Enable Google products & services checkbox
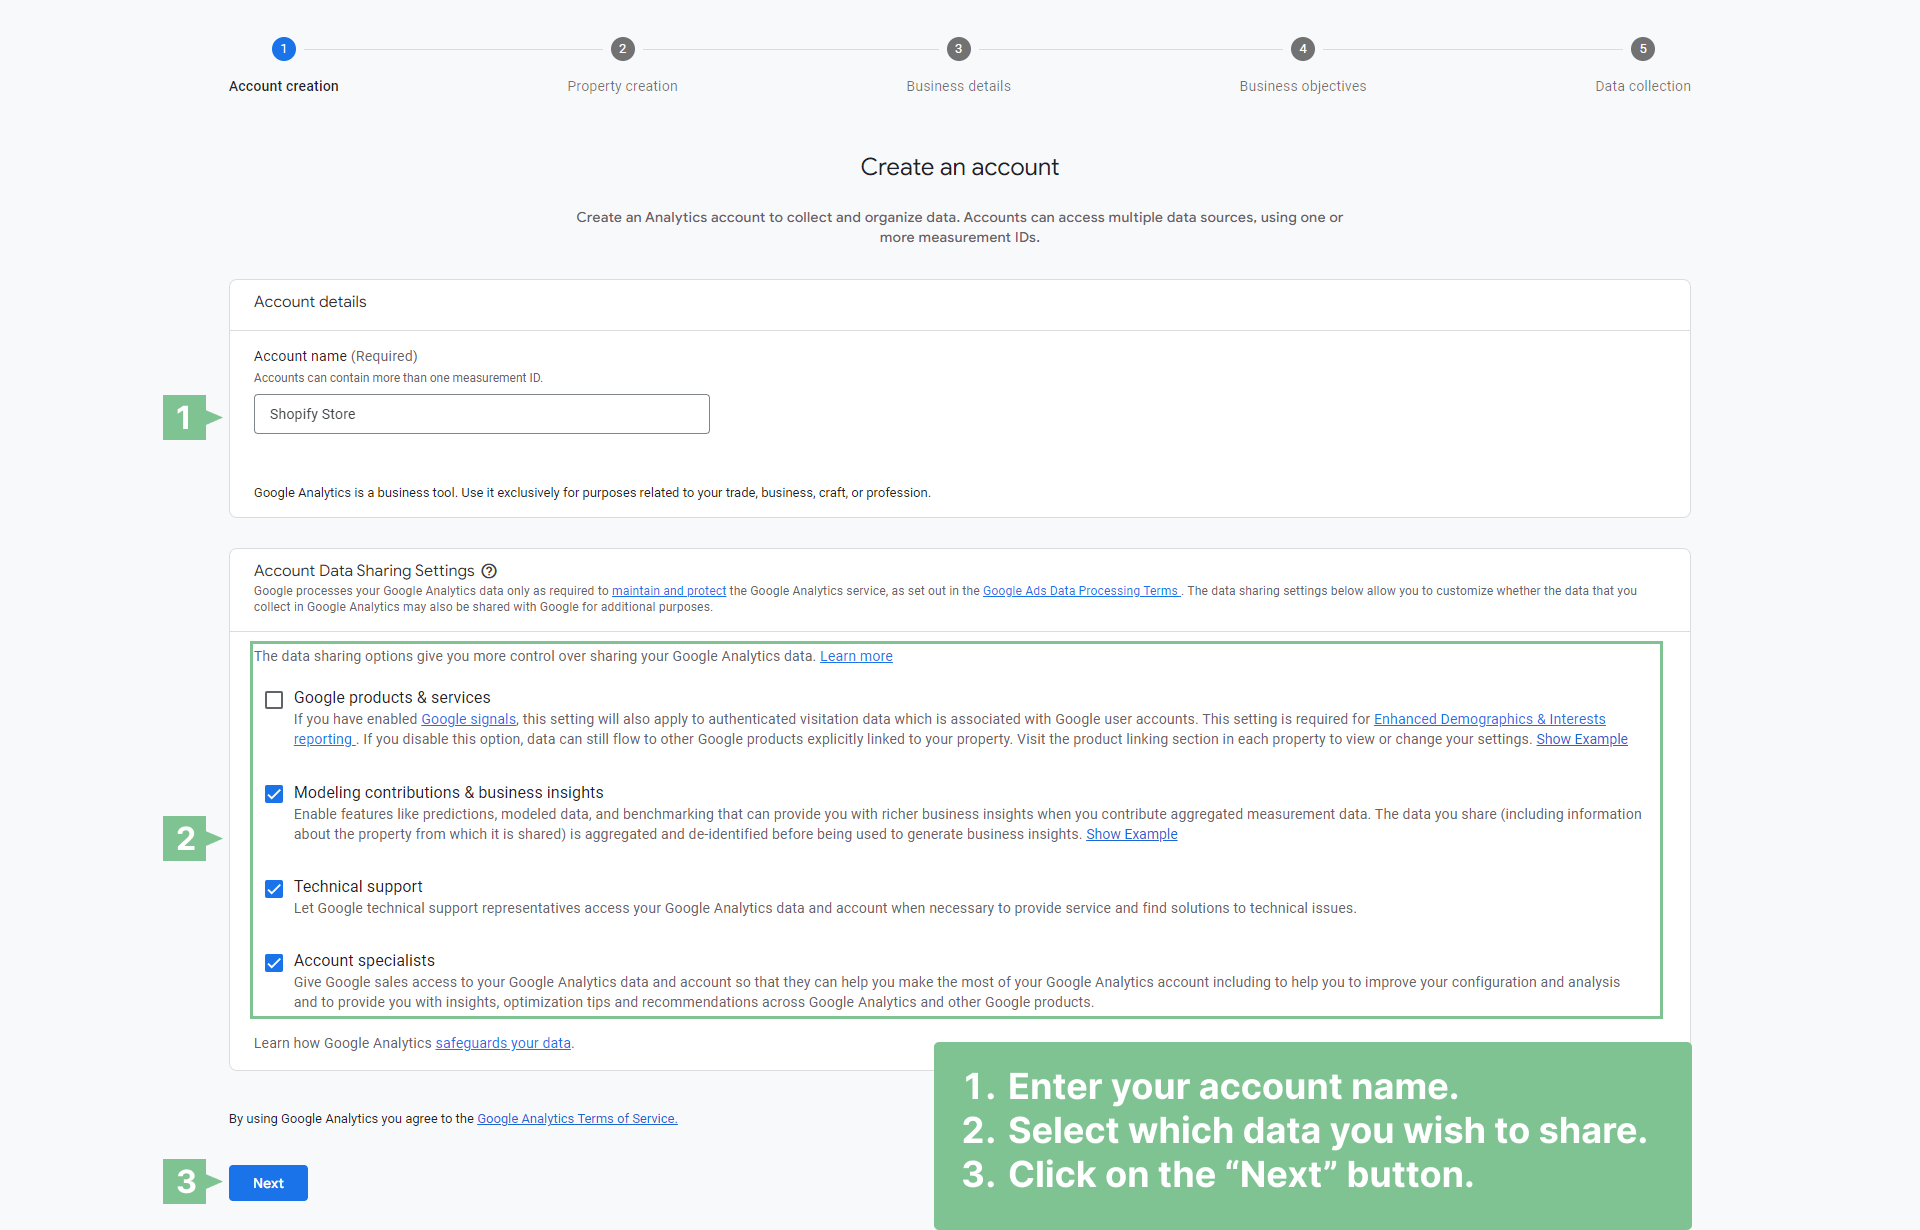This screenshot has width=1920, height=1230. click(274, 699)
